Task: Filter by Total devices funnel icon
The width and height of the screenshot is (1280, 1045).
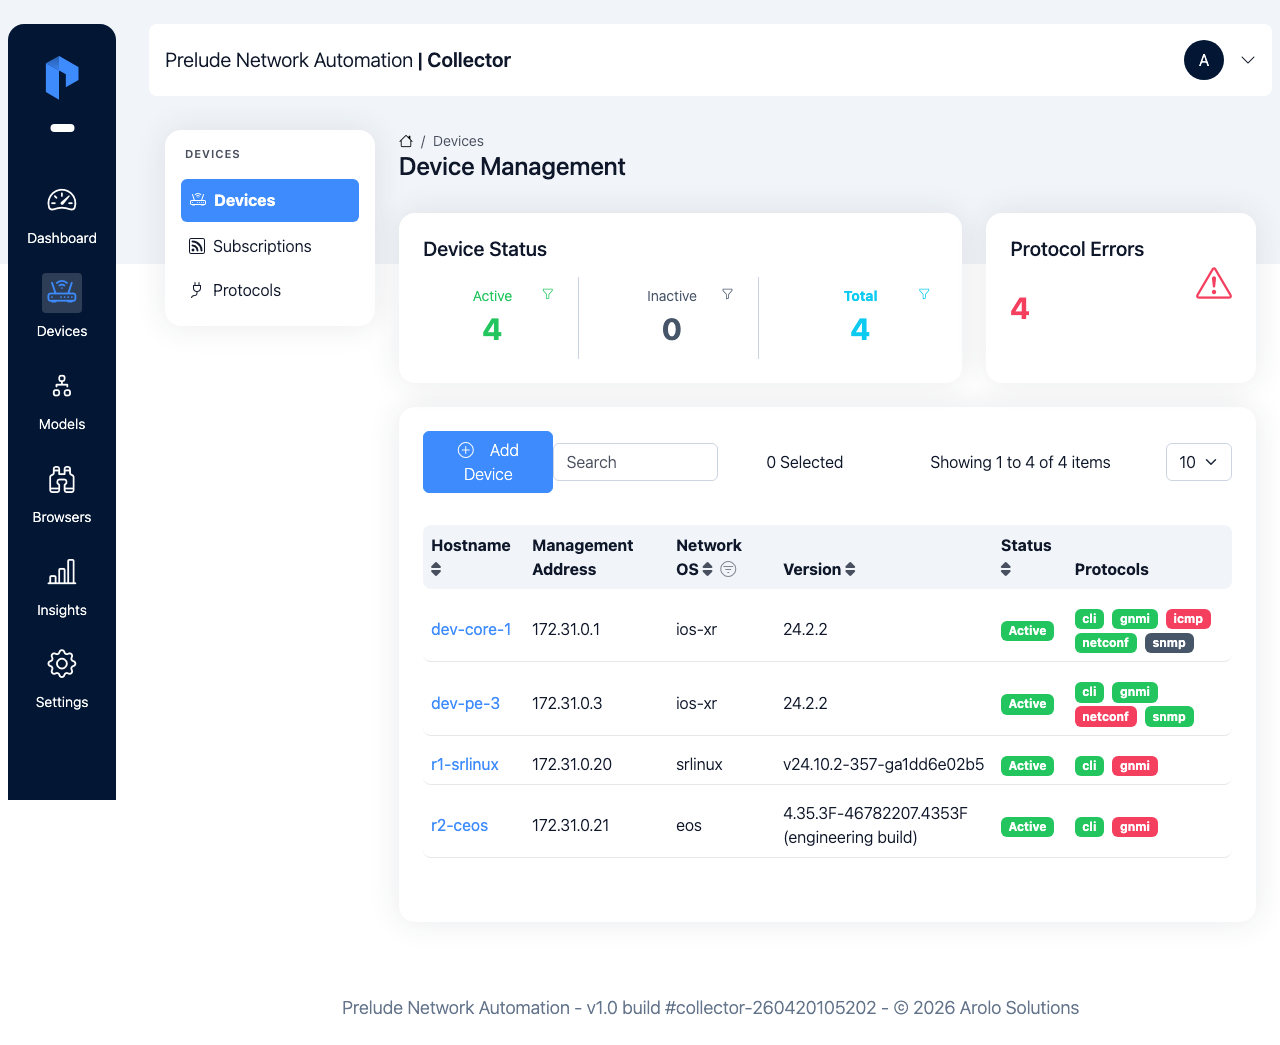Action: click(924, 294)
